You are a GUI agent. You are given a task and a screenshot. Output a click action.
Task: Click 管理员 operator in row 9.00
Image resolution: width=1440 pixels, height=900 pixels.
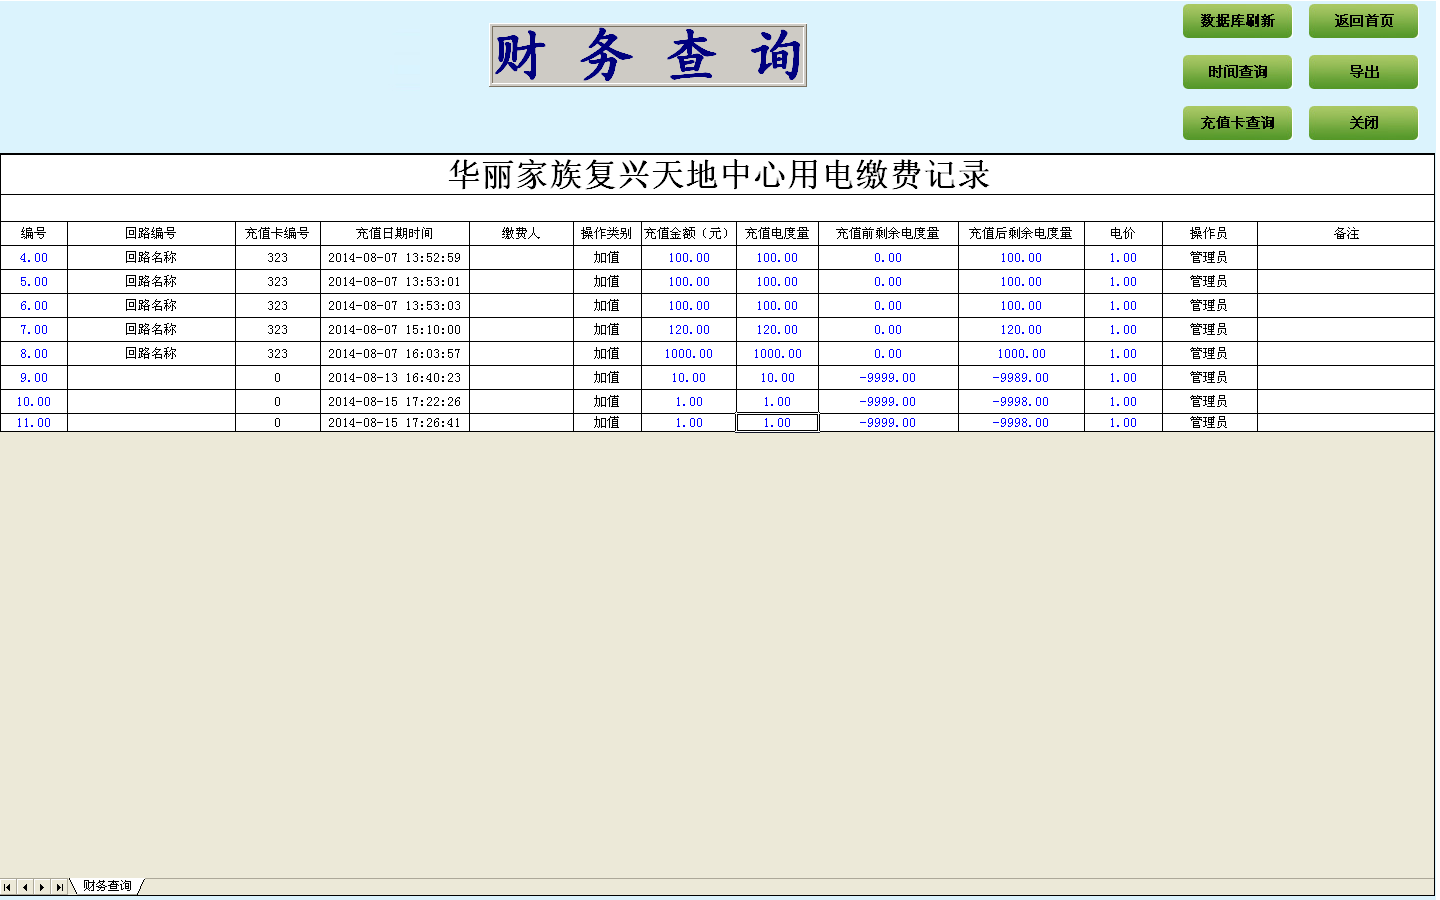point(1209,378)
